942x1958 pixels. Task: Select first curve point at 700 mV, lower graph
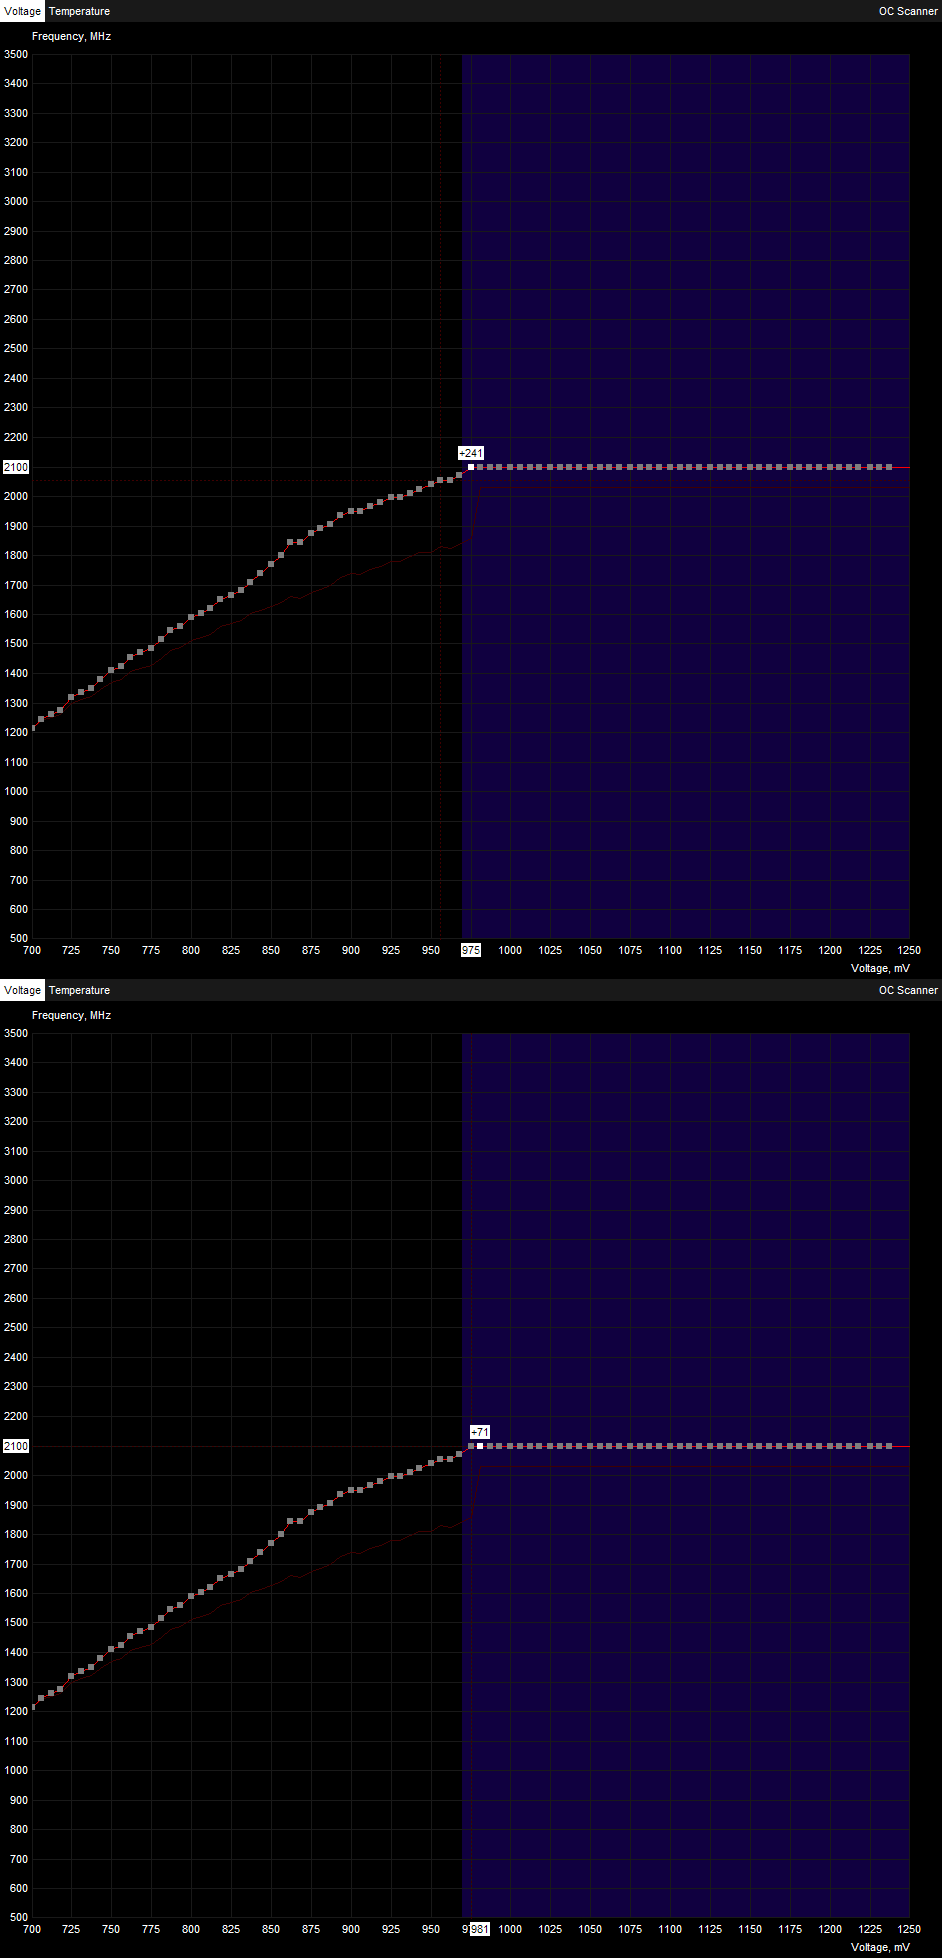[32, 1707]
